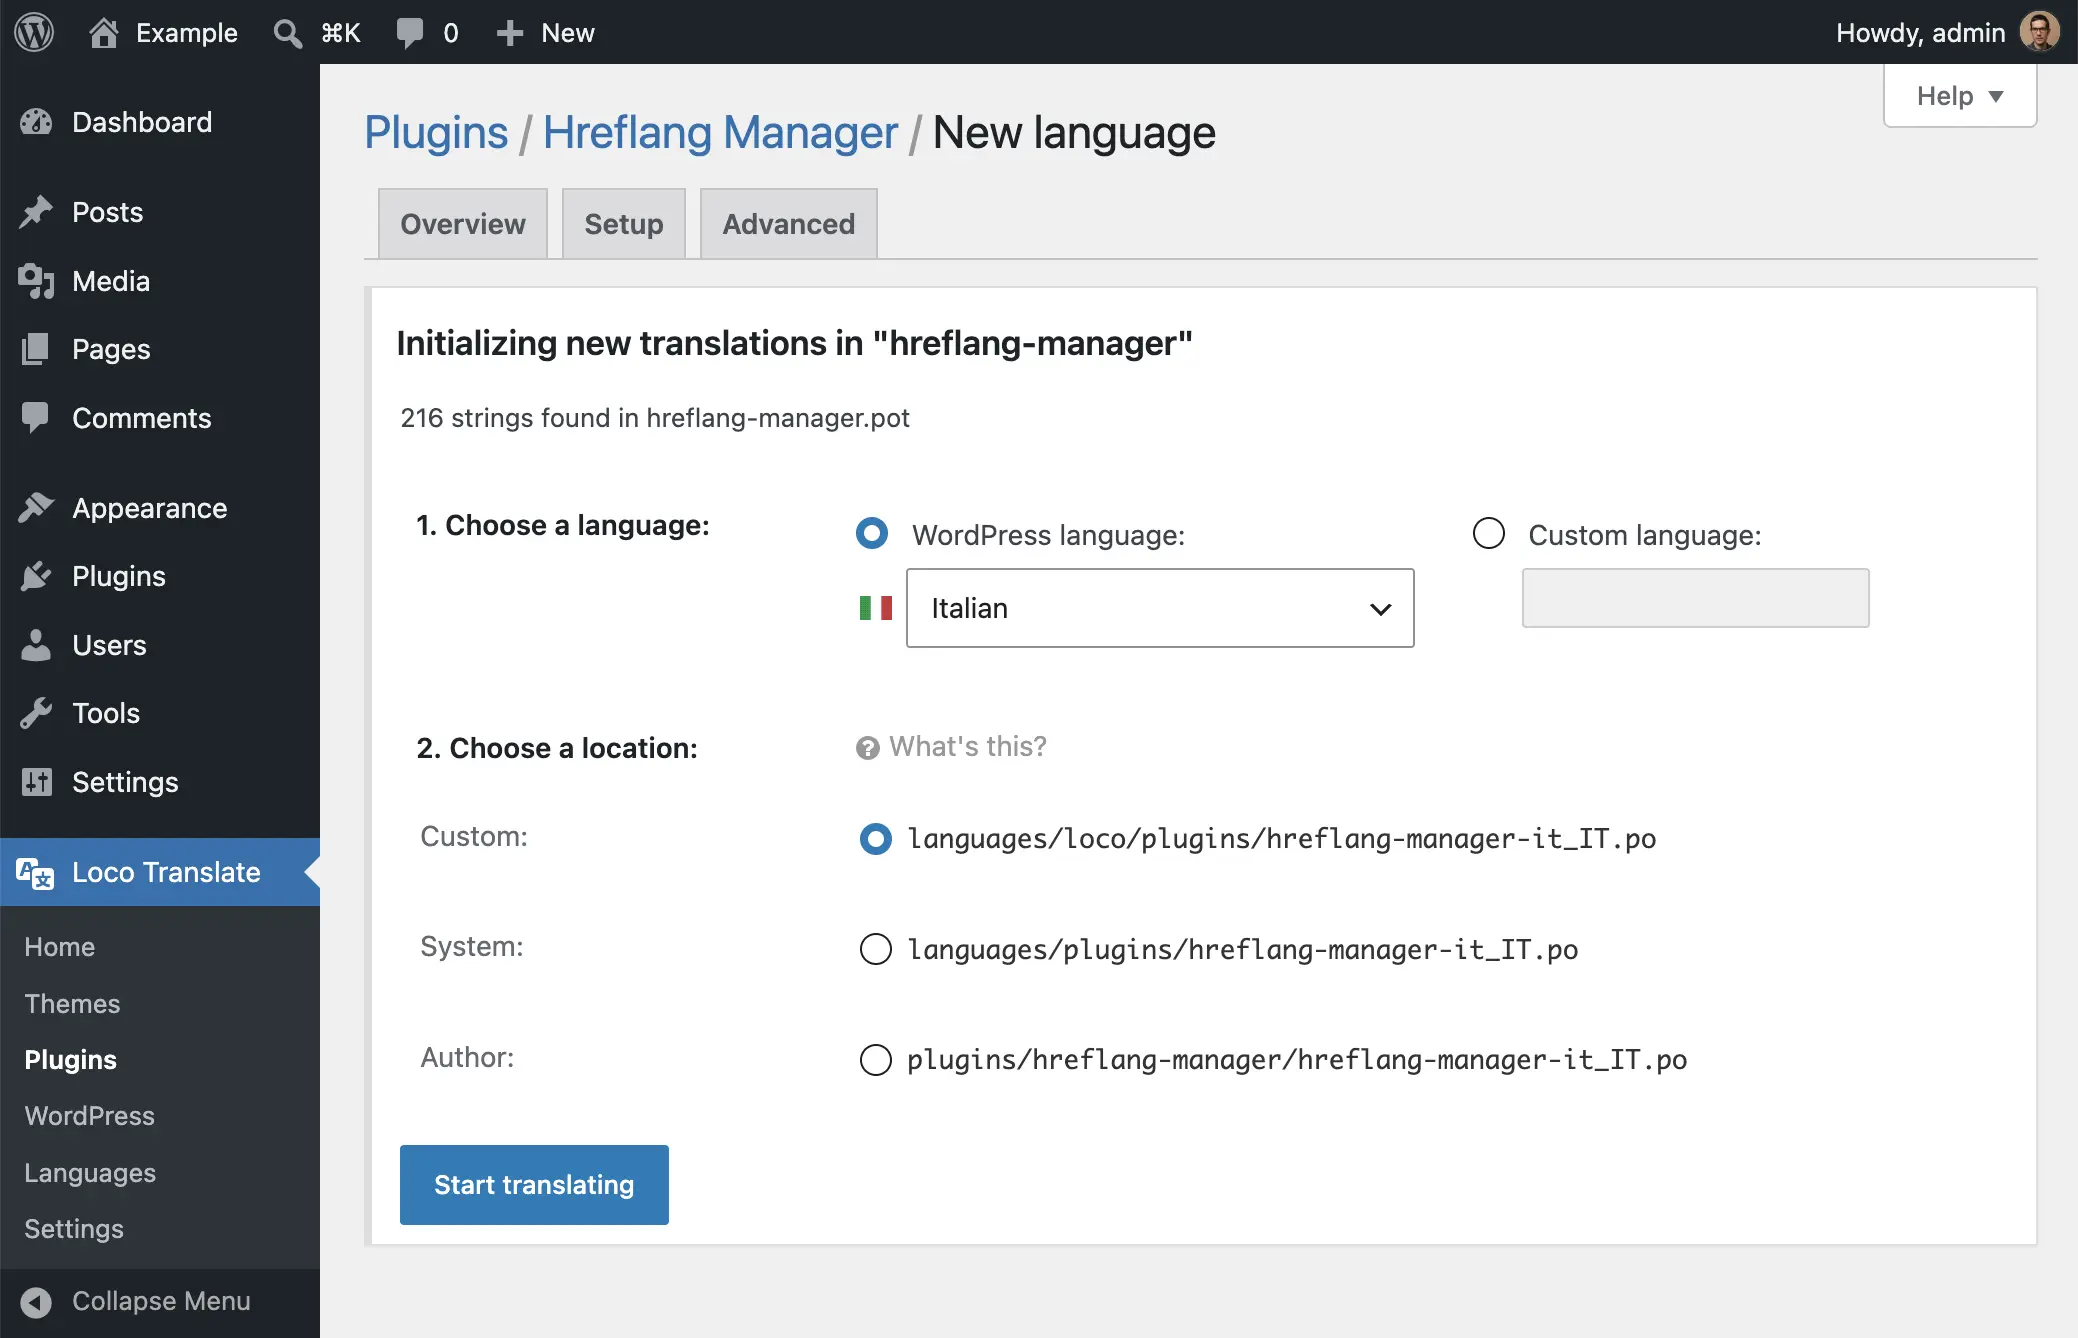Click the Dashboard gauge icon

(36, 122)
